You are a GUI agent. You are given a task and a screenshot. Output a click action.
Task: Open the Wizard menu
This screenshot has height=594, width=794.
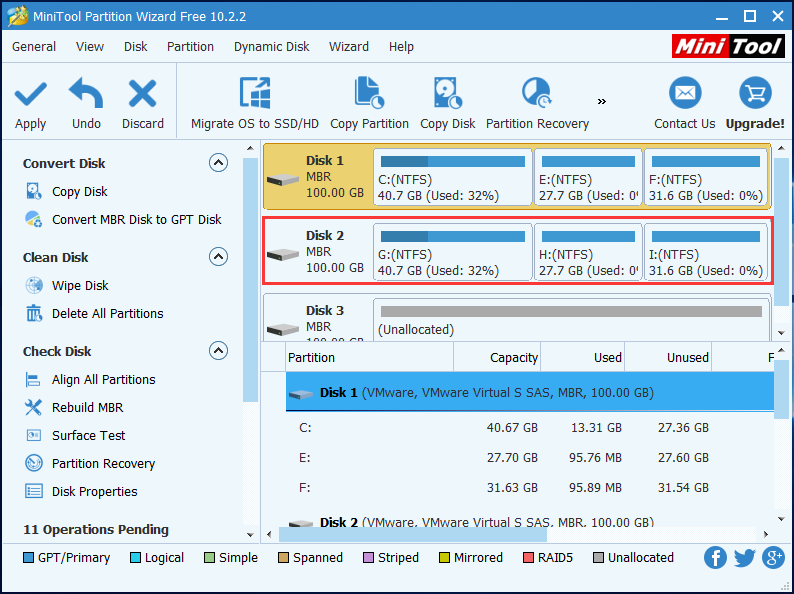[x=348, y=47]
